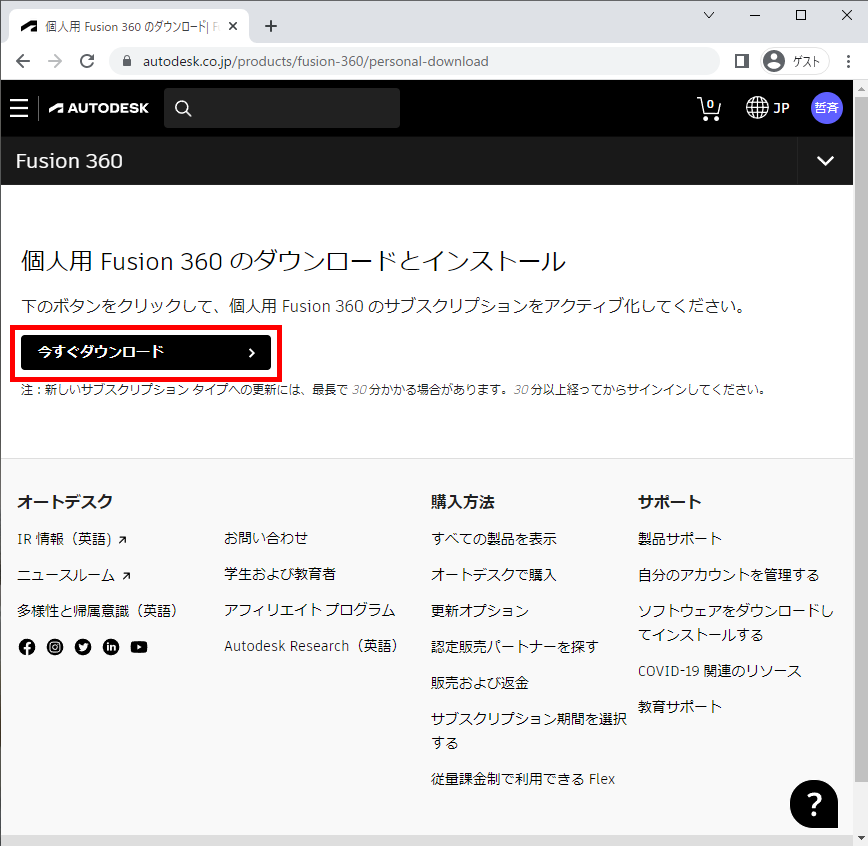Reload the current page
The height and width of the screenshot is (846, 868).
coord(87,61)
